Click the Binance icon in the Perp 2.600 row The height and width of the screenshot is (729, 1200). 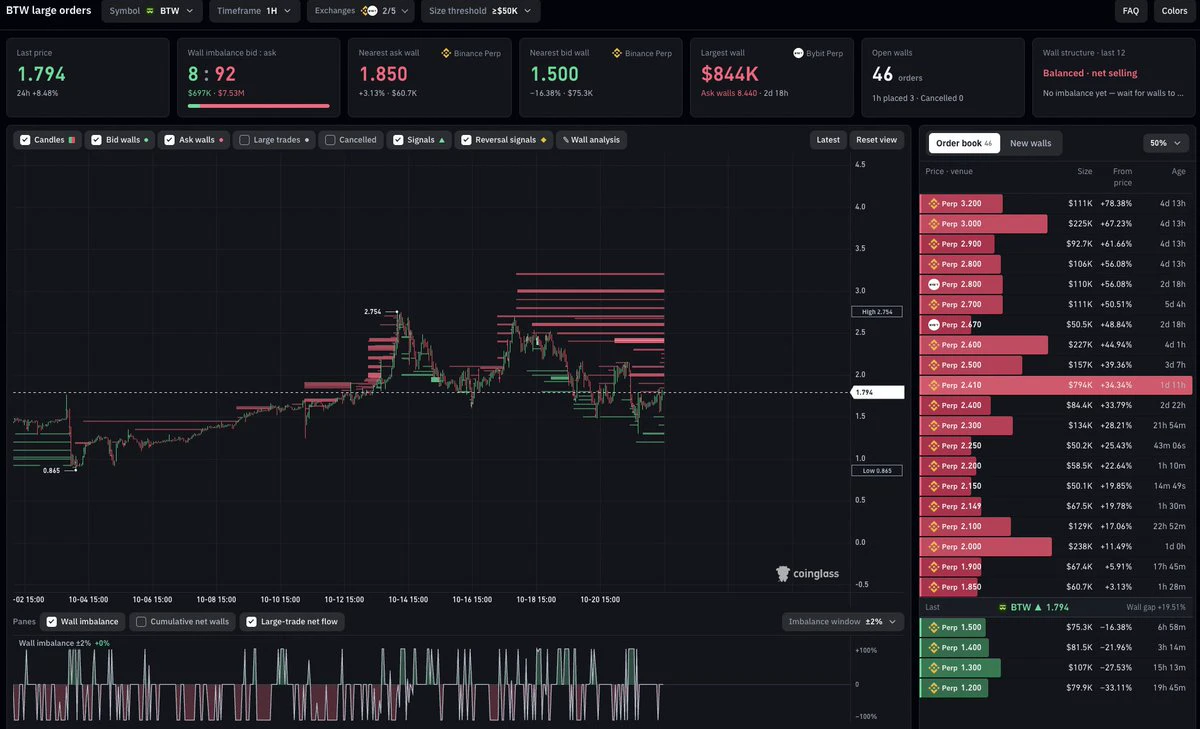934,345
